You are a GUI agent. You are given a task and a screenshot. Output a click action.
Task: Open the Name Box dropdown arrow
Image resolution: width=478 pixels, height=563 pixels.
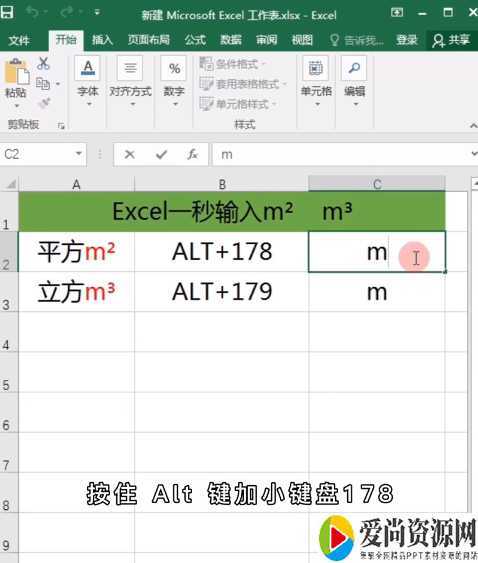(79, 154)
